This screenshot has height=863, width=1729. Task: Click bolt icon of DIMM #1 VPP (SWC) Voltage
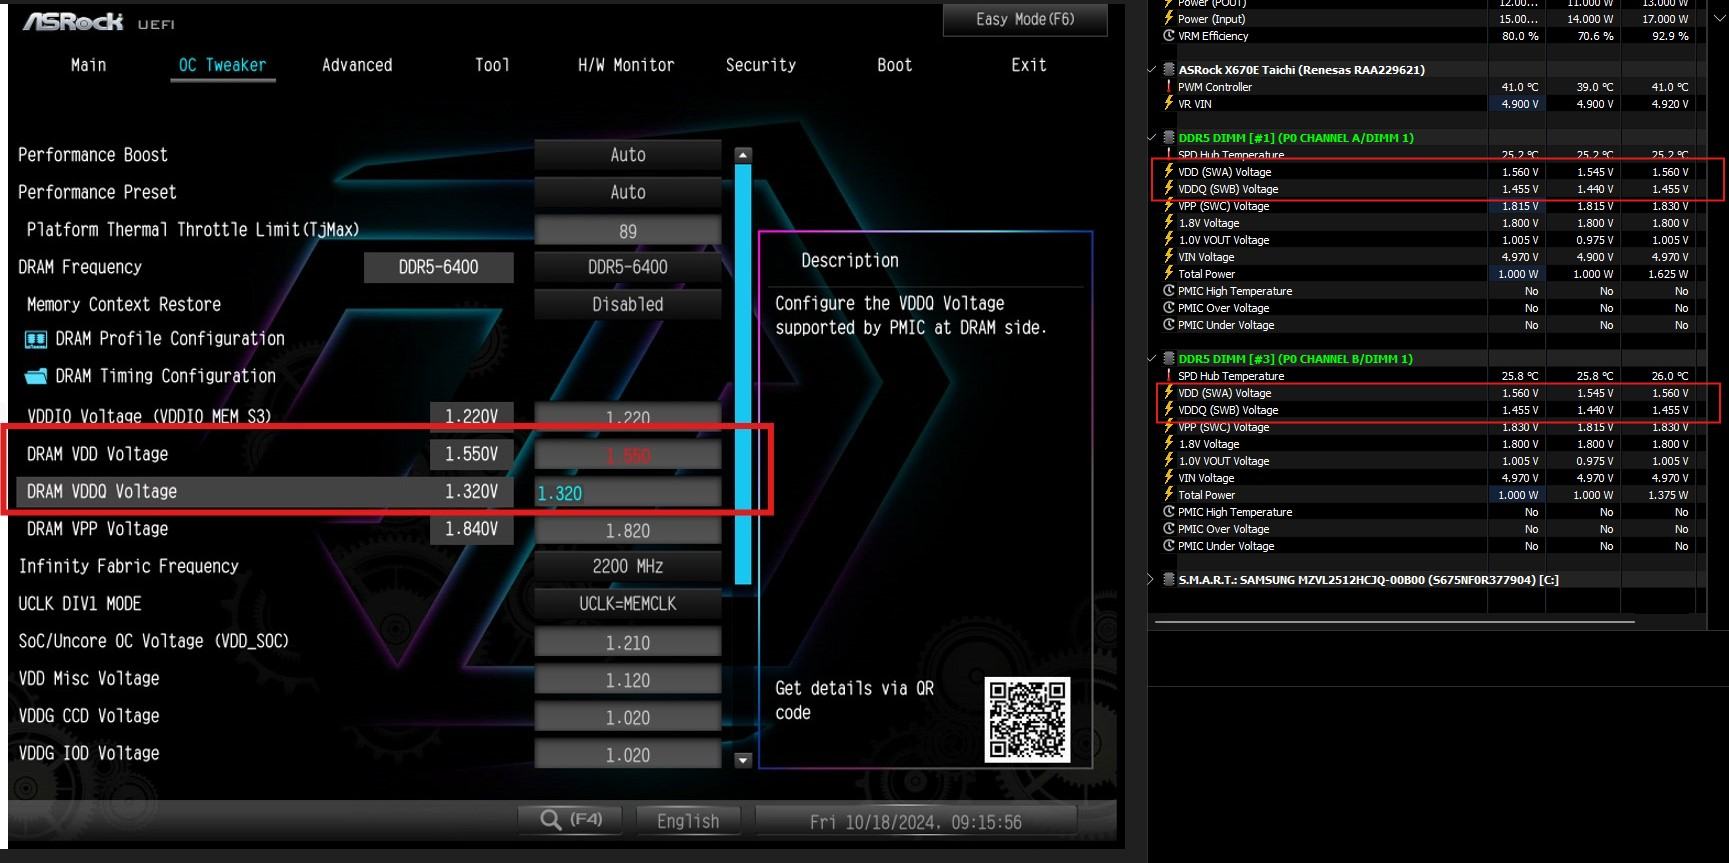(x=1168, y=206)
